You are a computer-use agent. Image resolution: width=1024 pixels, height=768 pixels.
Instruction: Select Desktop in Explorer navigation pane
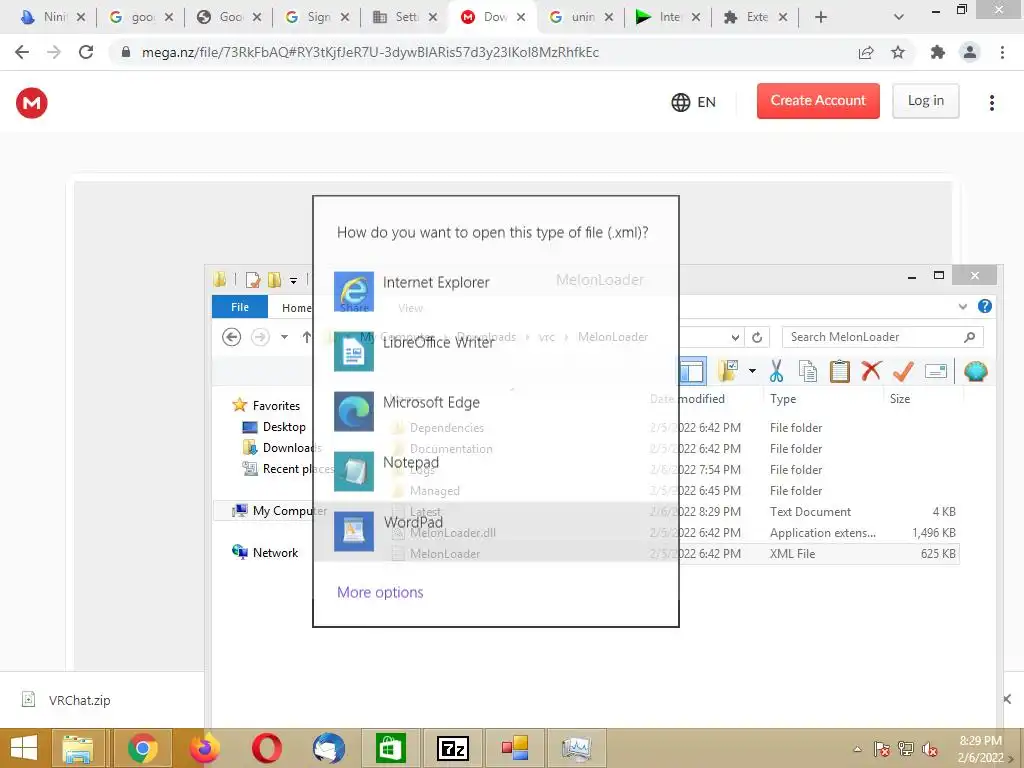pyautogui.click(x=284, y=426)
